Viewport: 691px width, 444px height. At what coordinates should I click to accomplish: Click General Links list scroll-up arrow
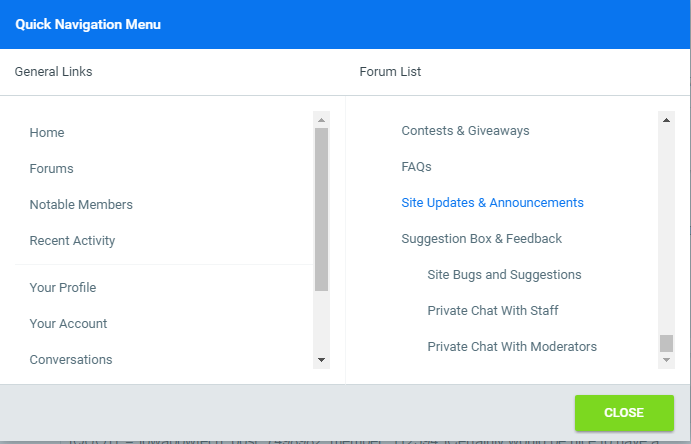(x=321, y=119)
